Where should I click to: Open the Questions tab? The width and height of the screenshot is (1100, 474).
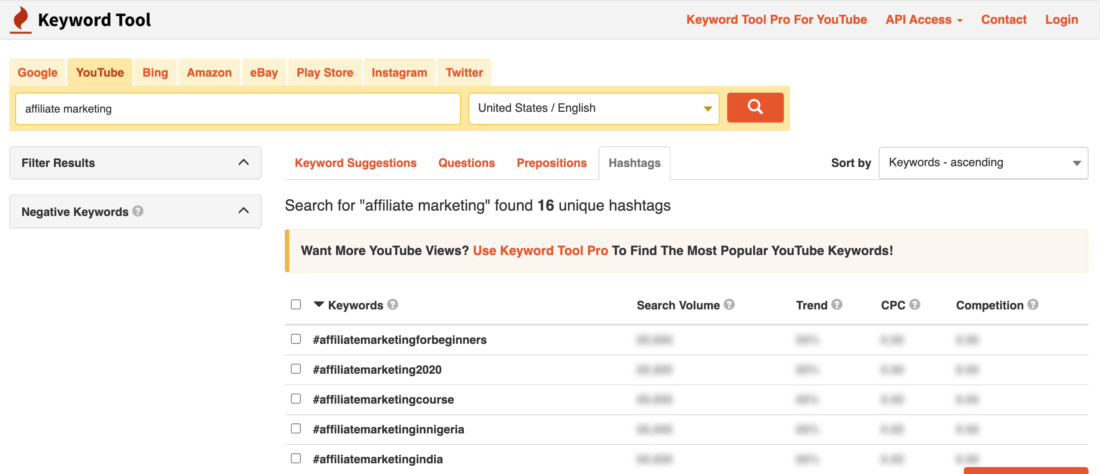[x=467, y=163]
